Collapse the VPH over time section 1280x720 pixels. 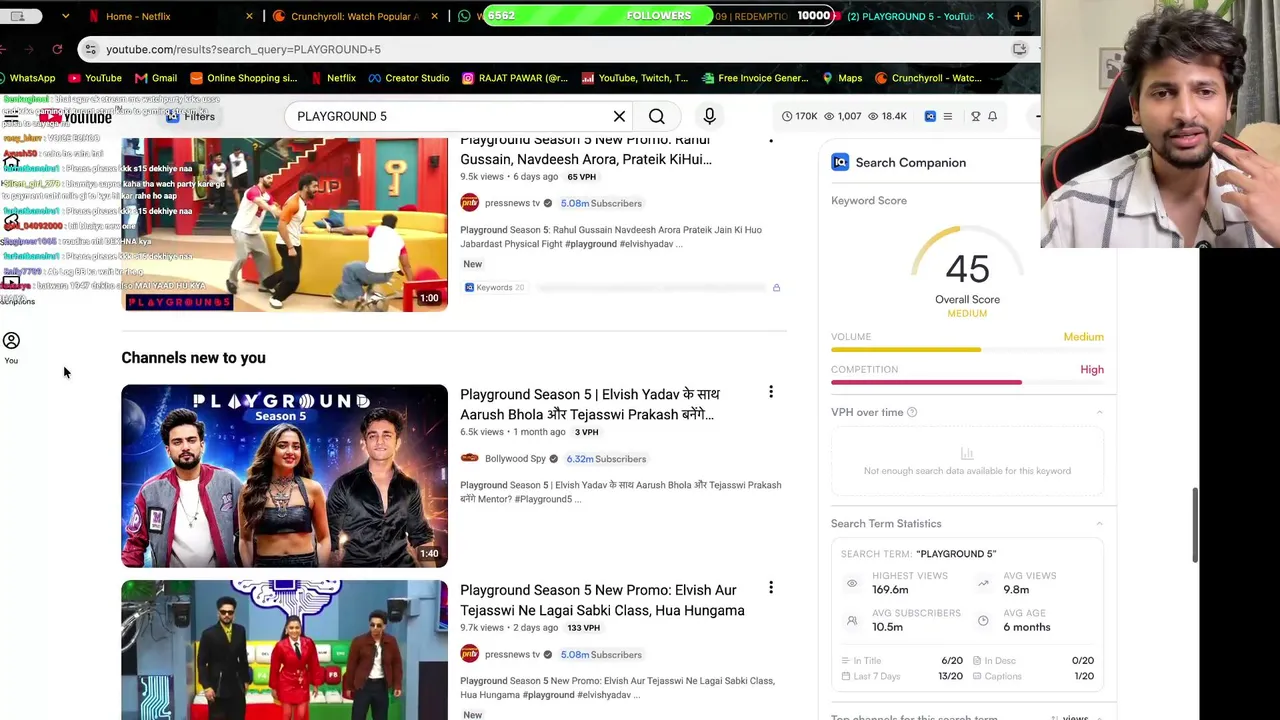point(1099,412)
